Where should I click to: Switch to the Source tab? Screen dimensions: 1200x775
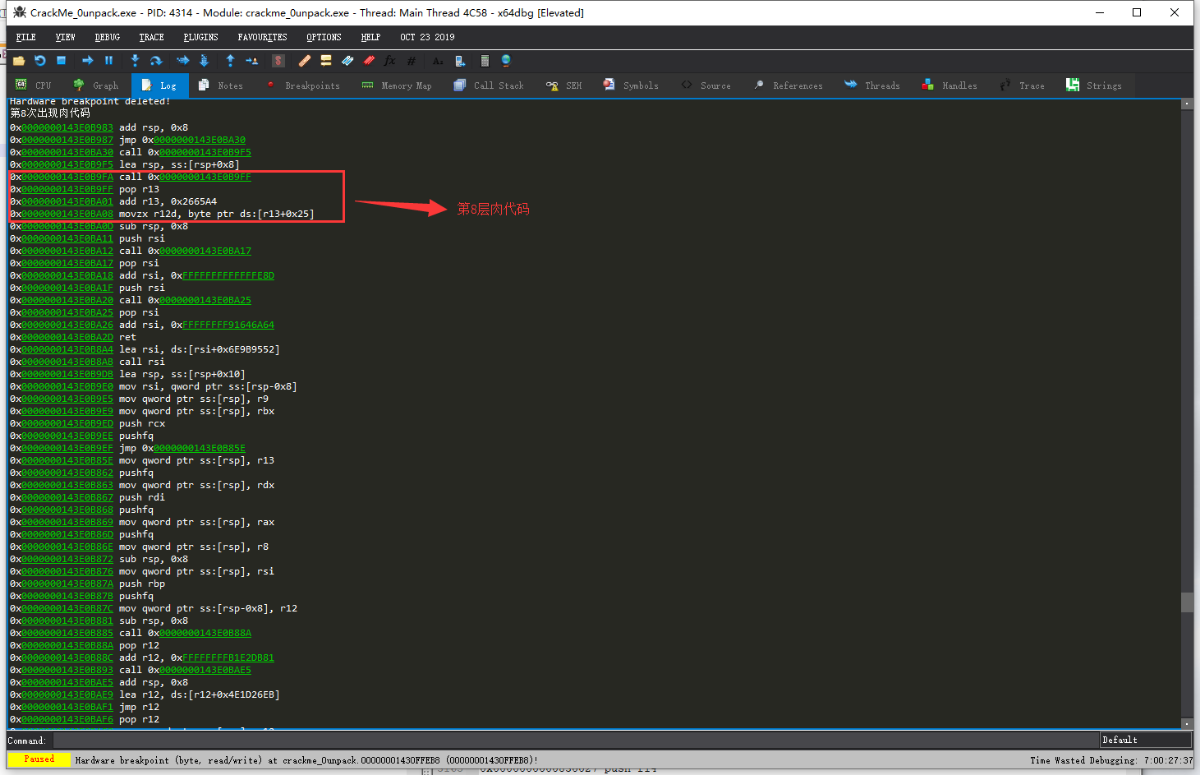pos(706,86)
